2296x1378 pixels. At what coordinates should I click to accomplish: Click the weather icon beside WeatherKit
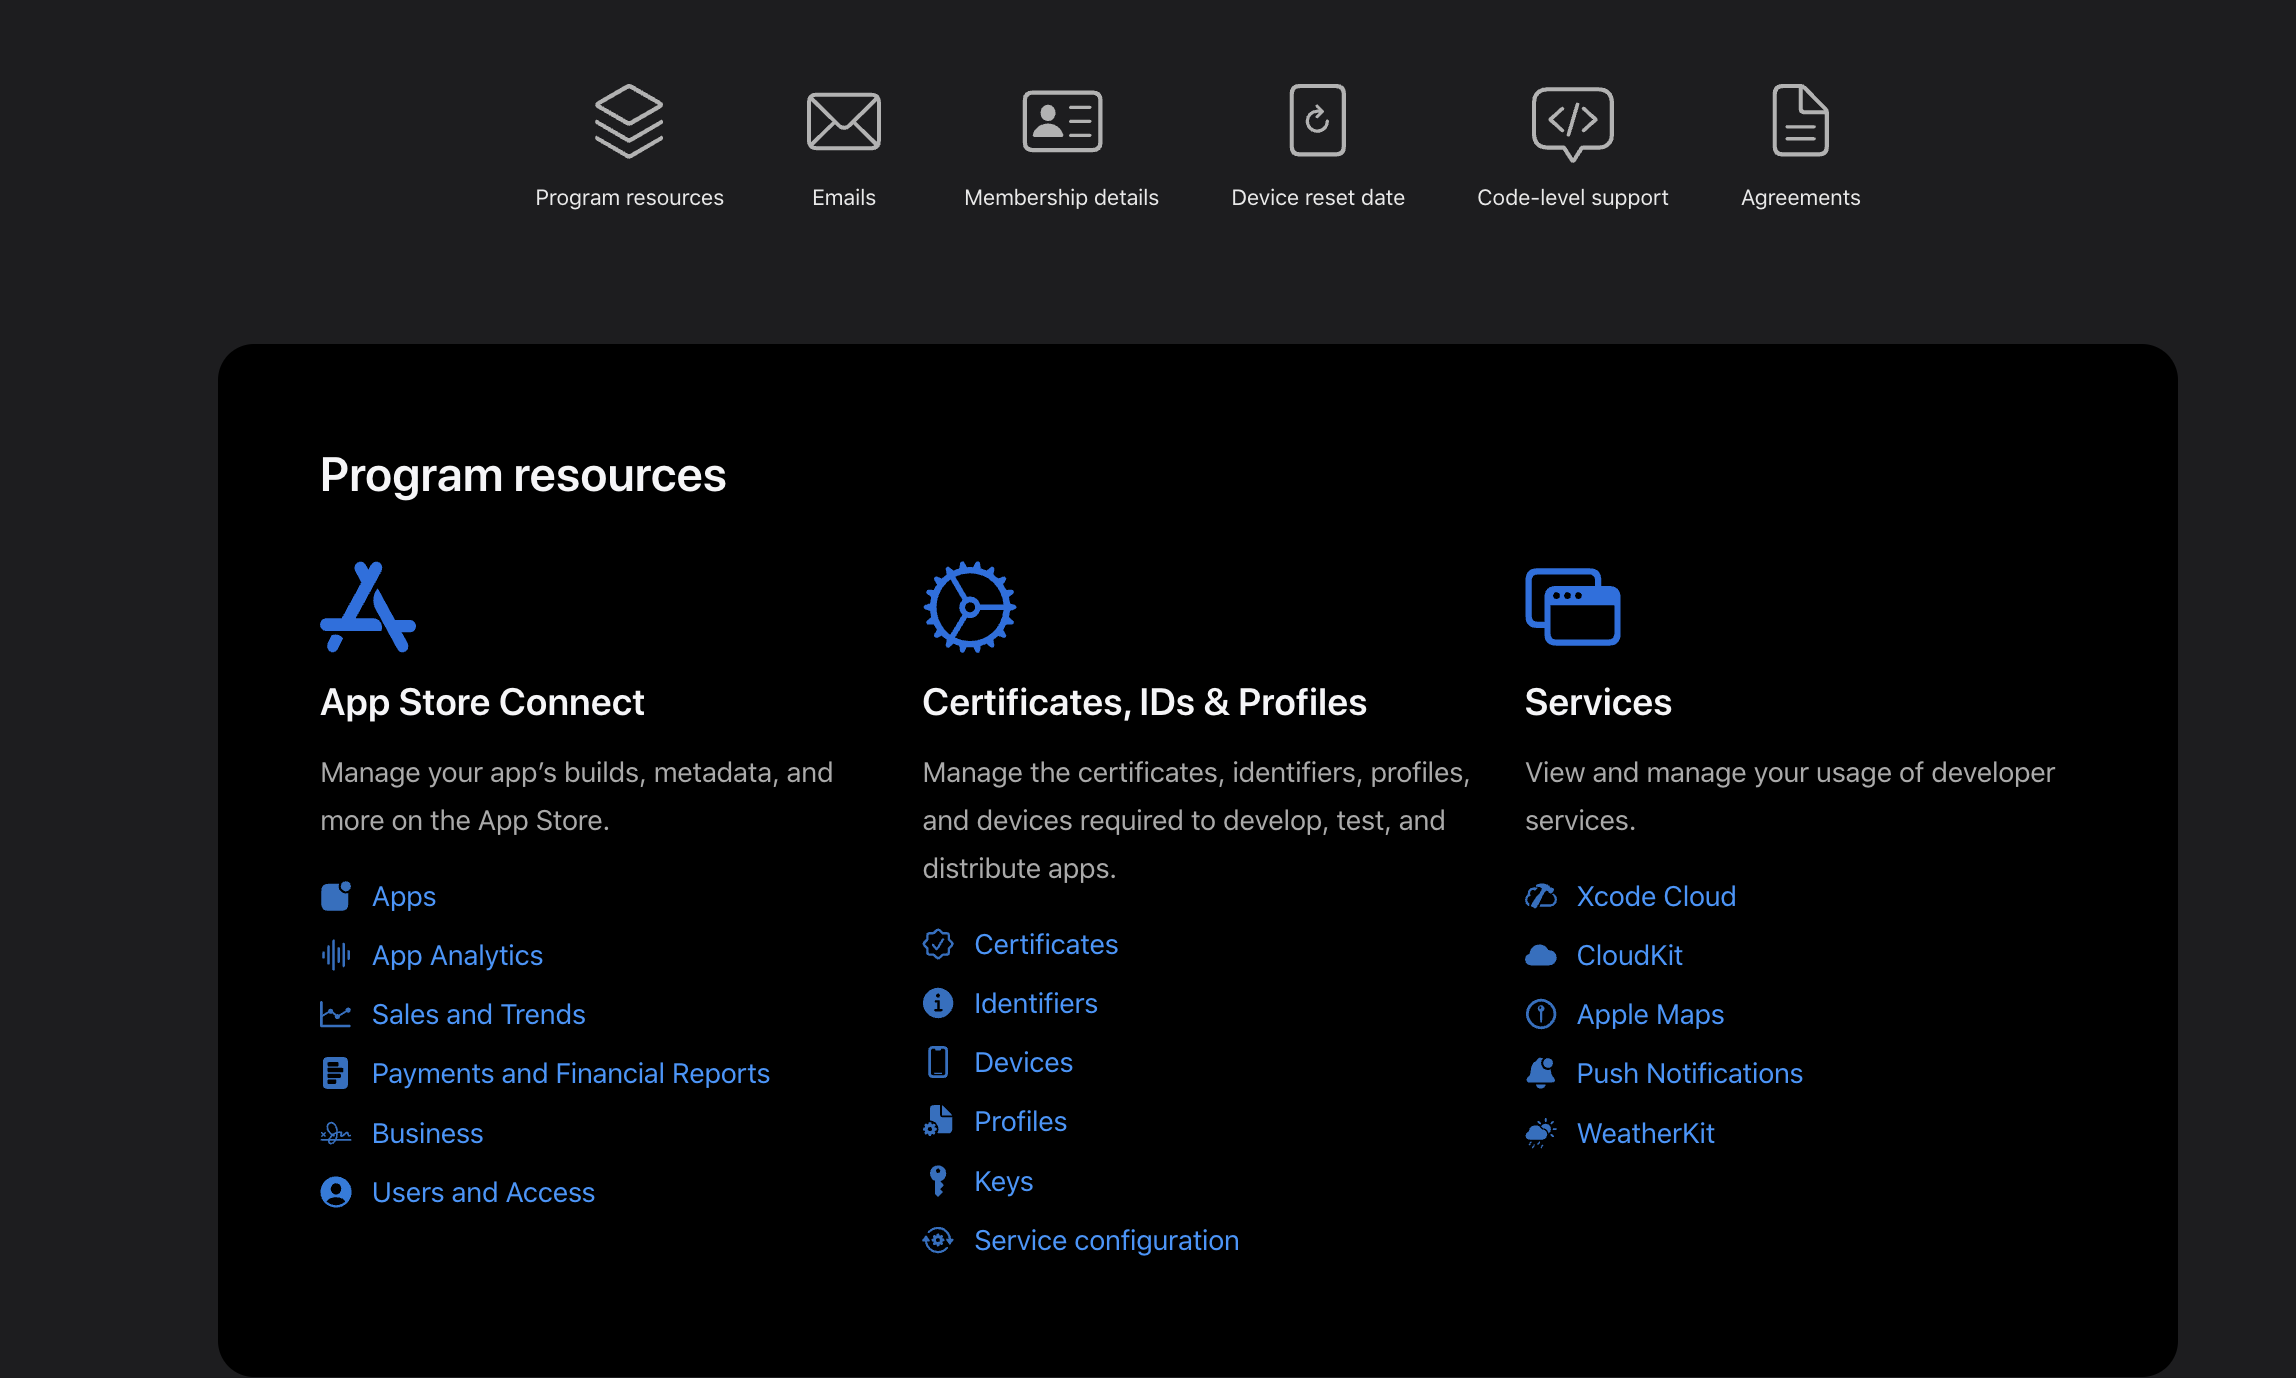coord(1541,1133)
